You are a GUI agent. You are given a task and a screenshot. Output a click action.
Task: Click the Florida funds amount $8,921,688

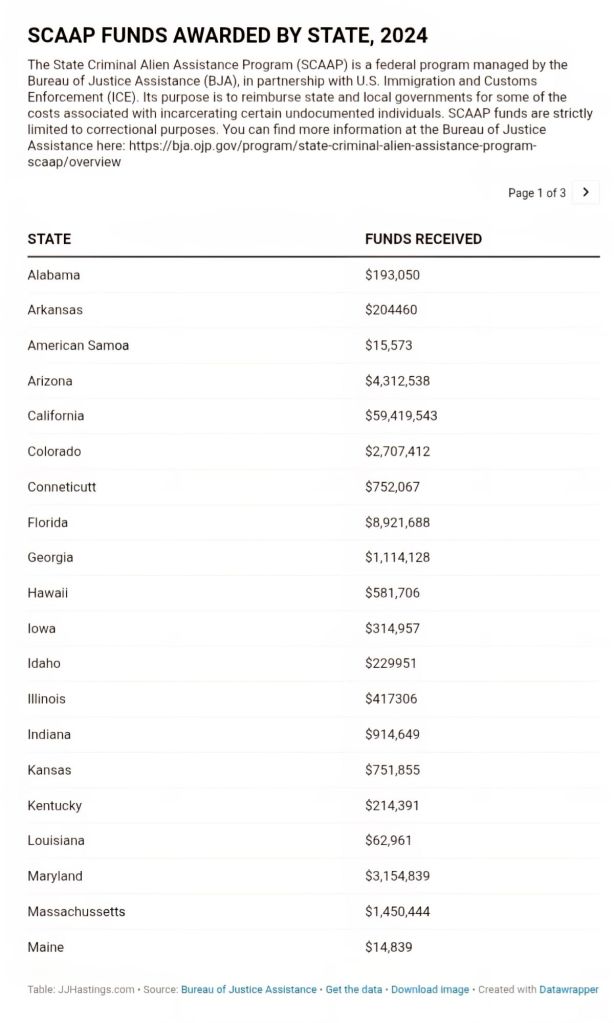(399, 522)
